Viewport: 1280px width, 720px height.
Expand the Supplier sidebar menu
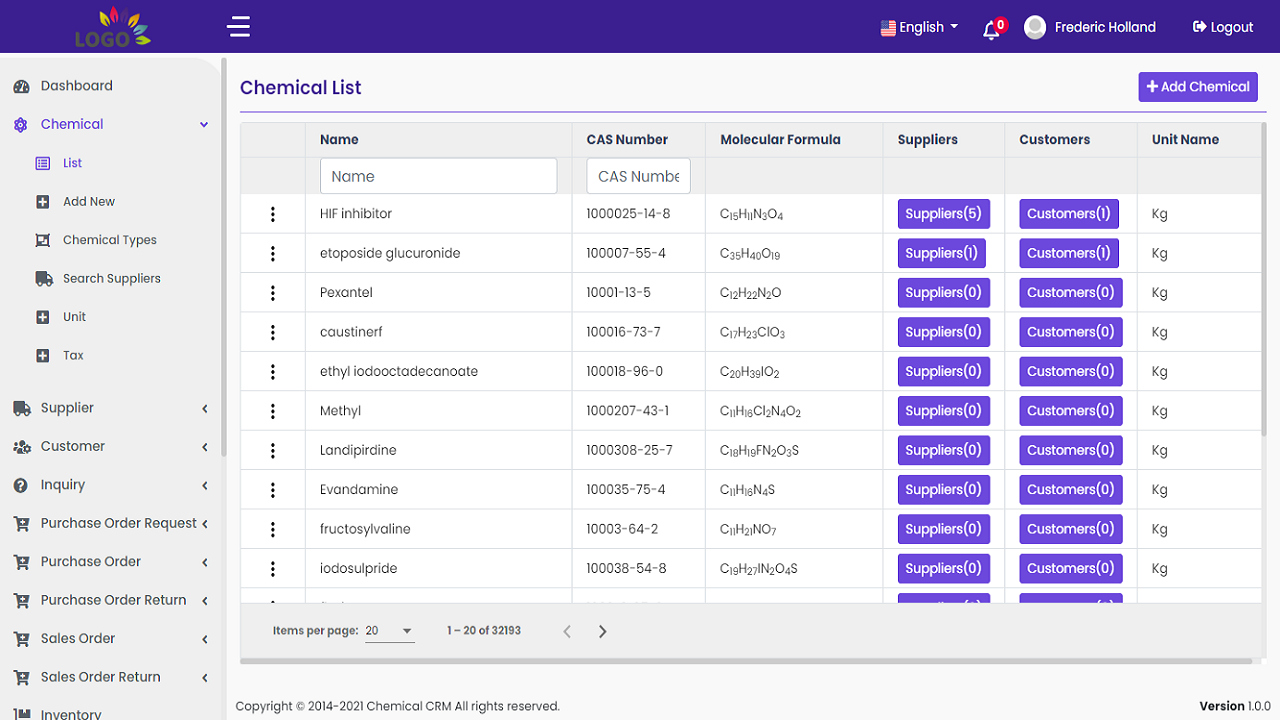pyautogui.click(x=110, y=408)
